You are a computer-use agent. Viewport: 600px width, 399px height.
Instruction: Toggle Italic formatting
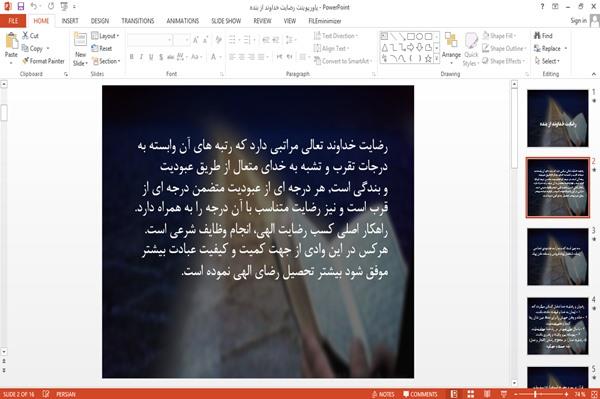pyautogui.click(x=141, y=57)
